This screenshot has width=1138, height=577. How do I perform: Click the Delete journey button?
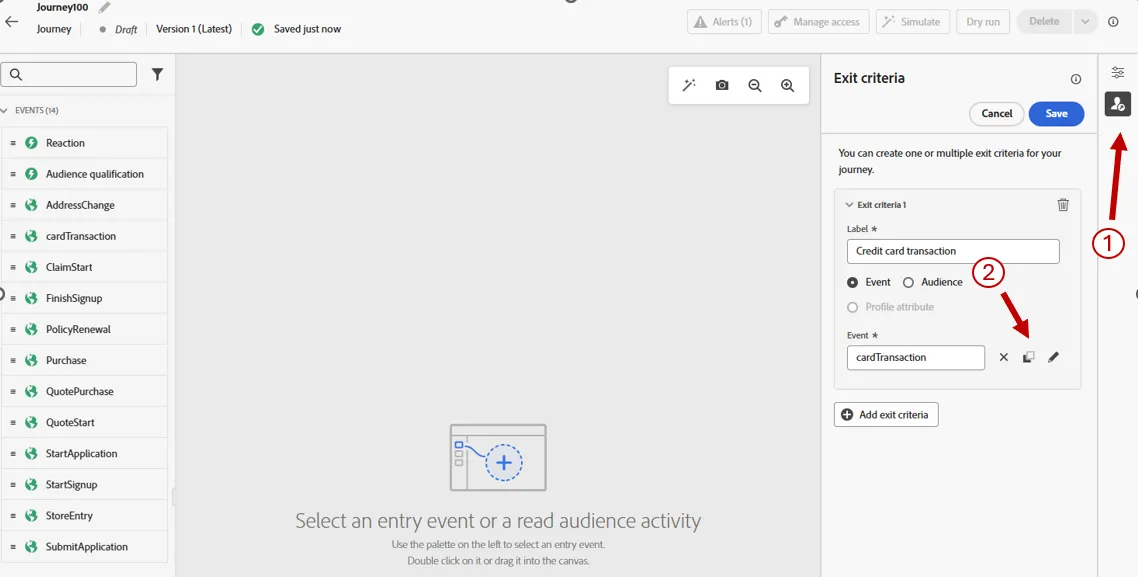click(1044, 22)
